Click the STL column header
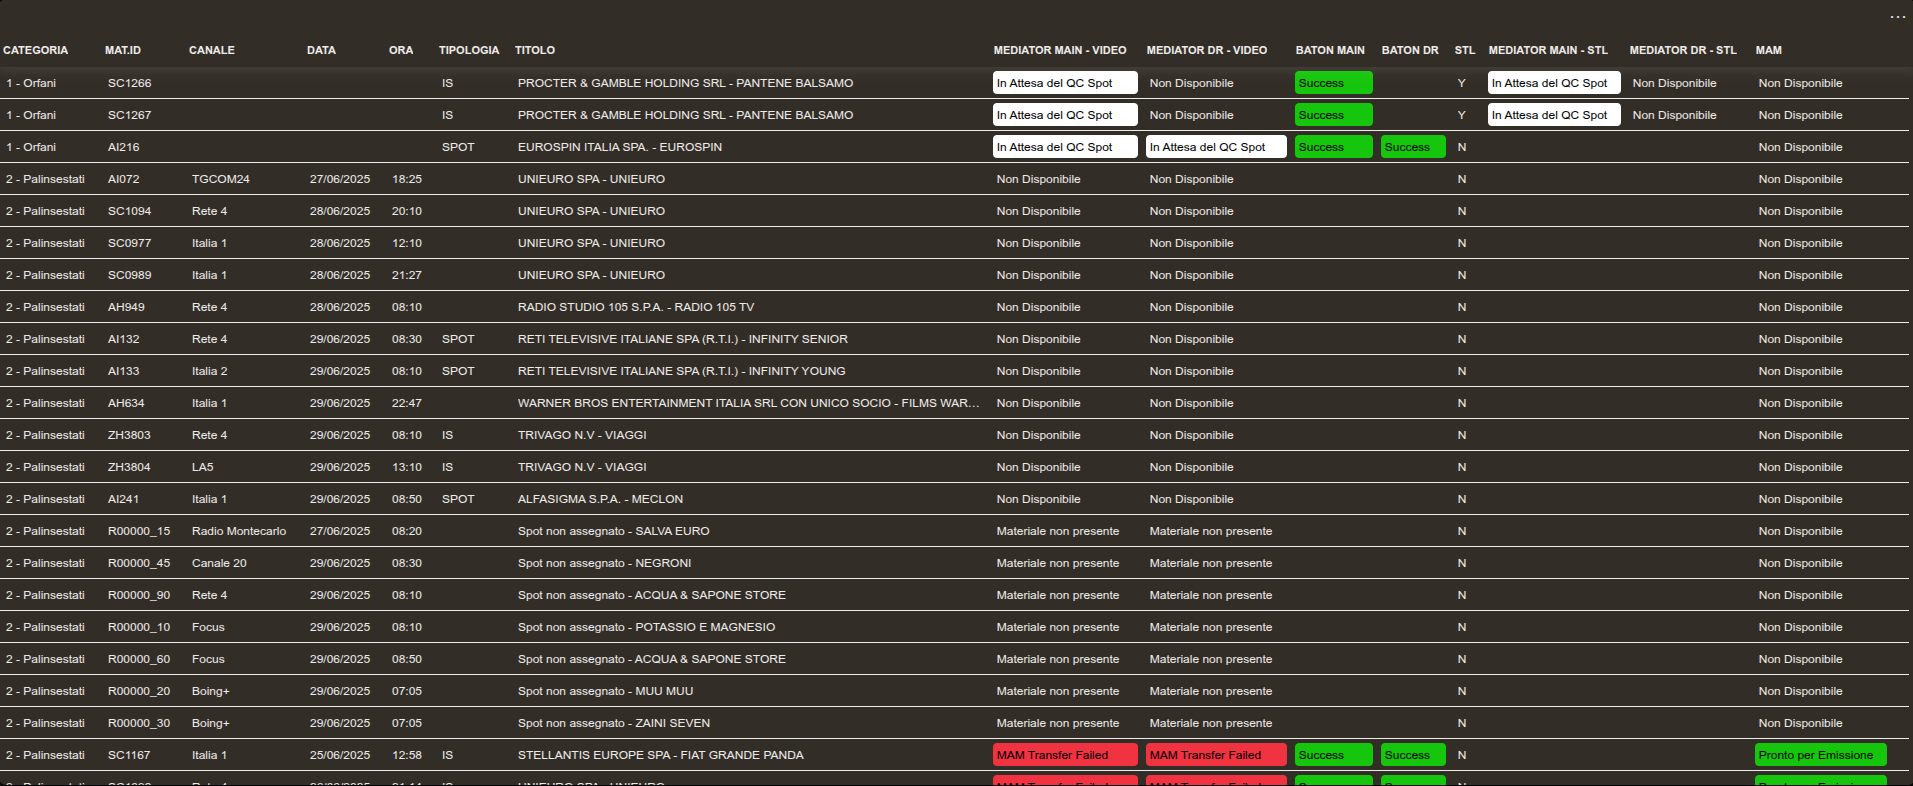 click(x=1465, y=50)
